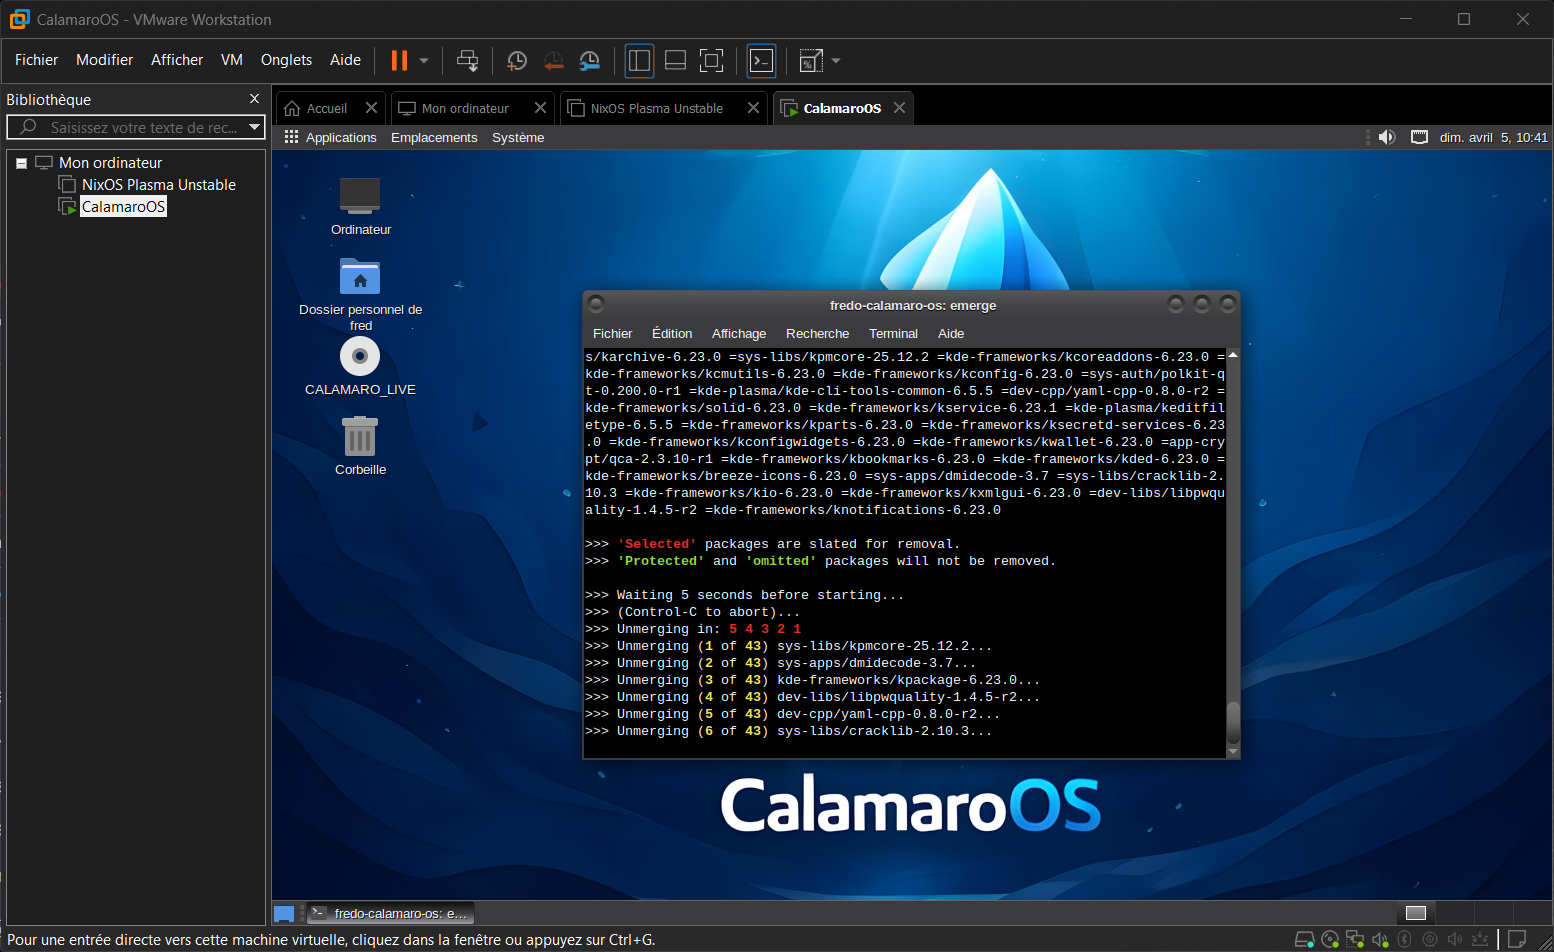Image resolution: width=1554 pixels, height=952 pixels.
Task: Click the CD/DVD drive status icon
Action: pos(1330,939)
